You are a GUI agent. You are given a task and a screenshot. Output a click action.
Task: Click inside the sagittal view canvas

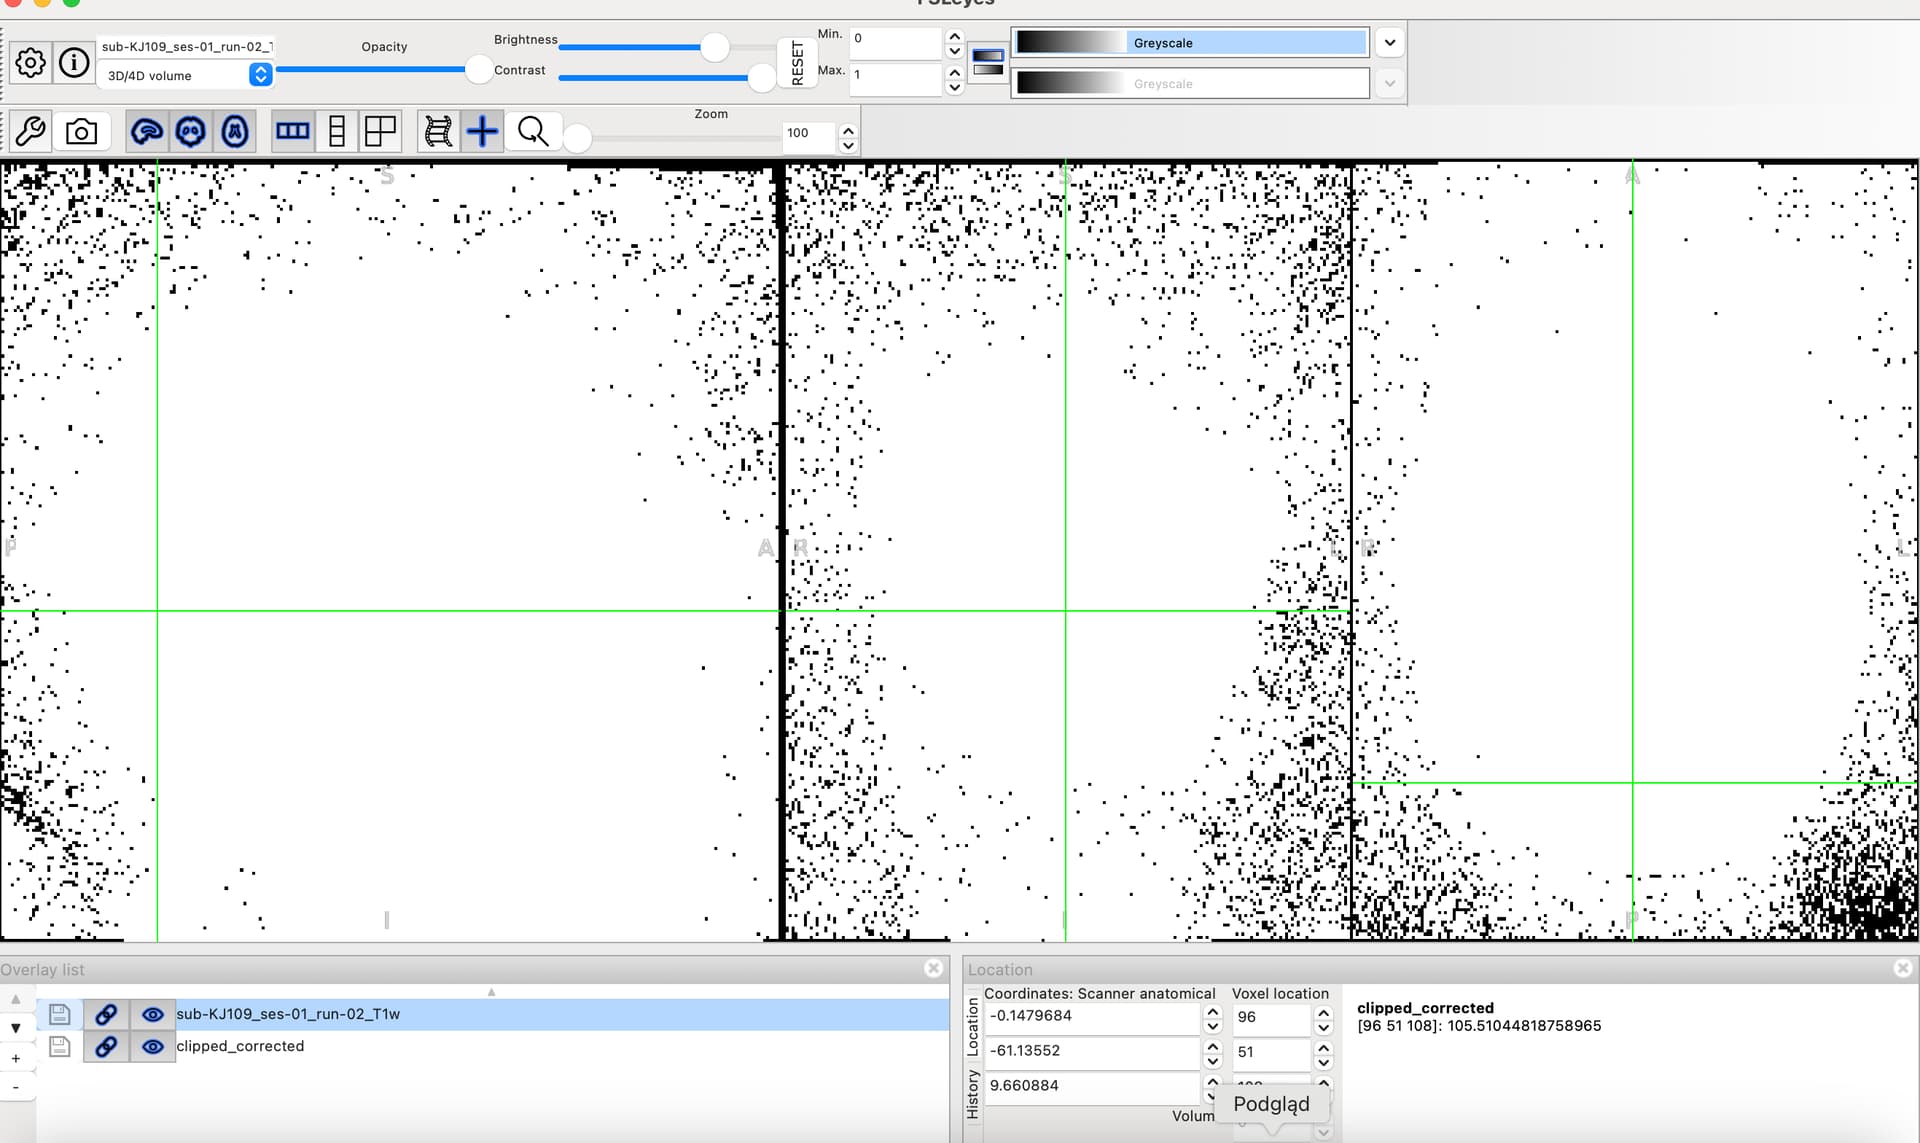(x=390, y=551)
